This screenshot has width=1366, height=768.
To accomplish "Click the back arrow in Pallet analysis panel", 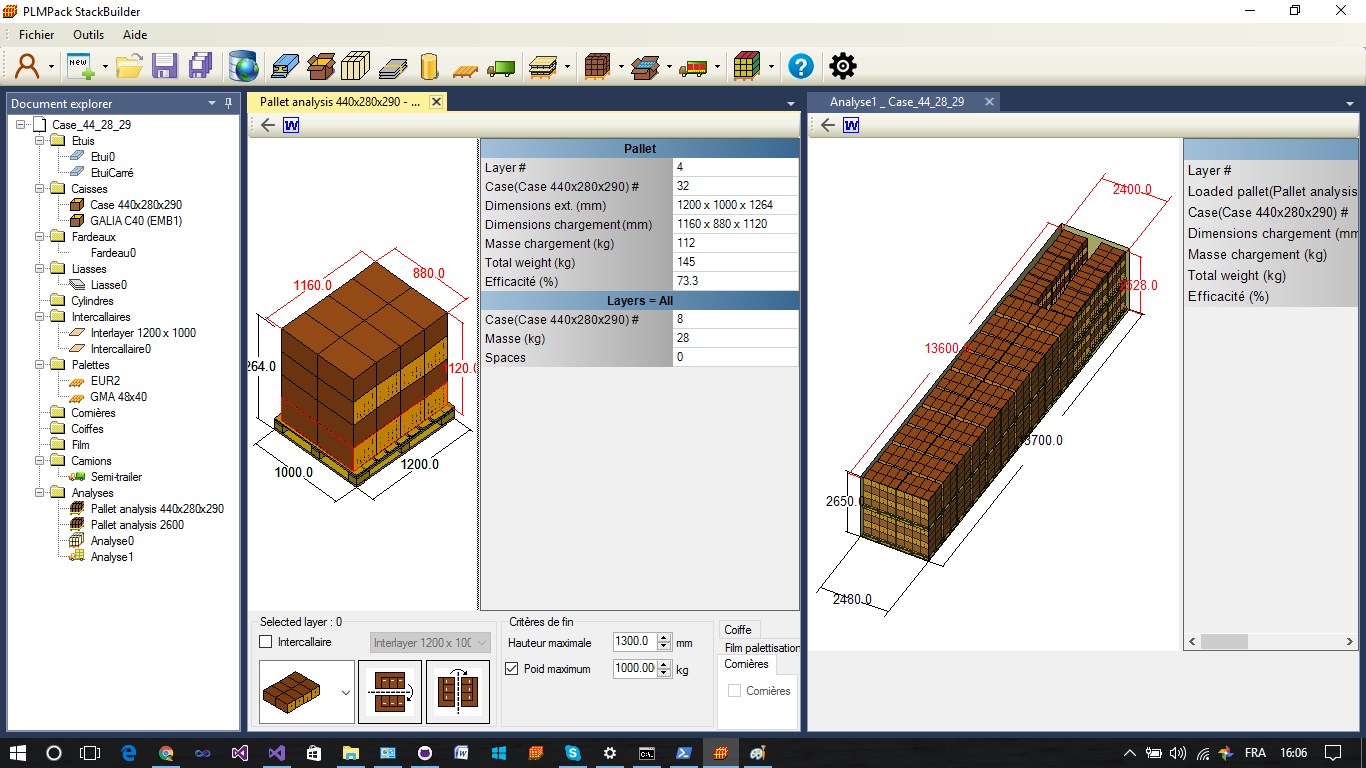I will tap(267, 125).
